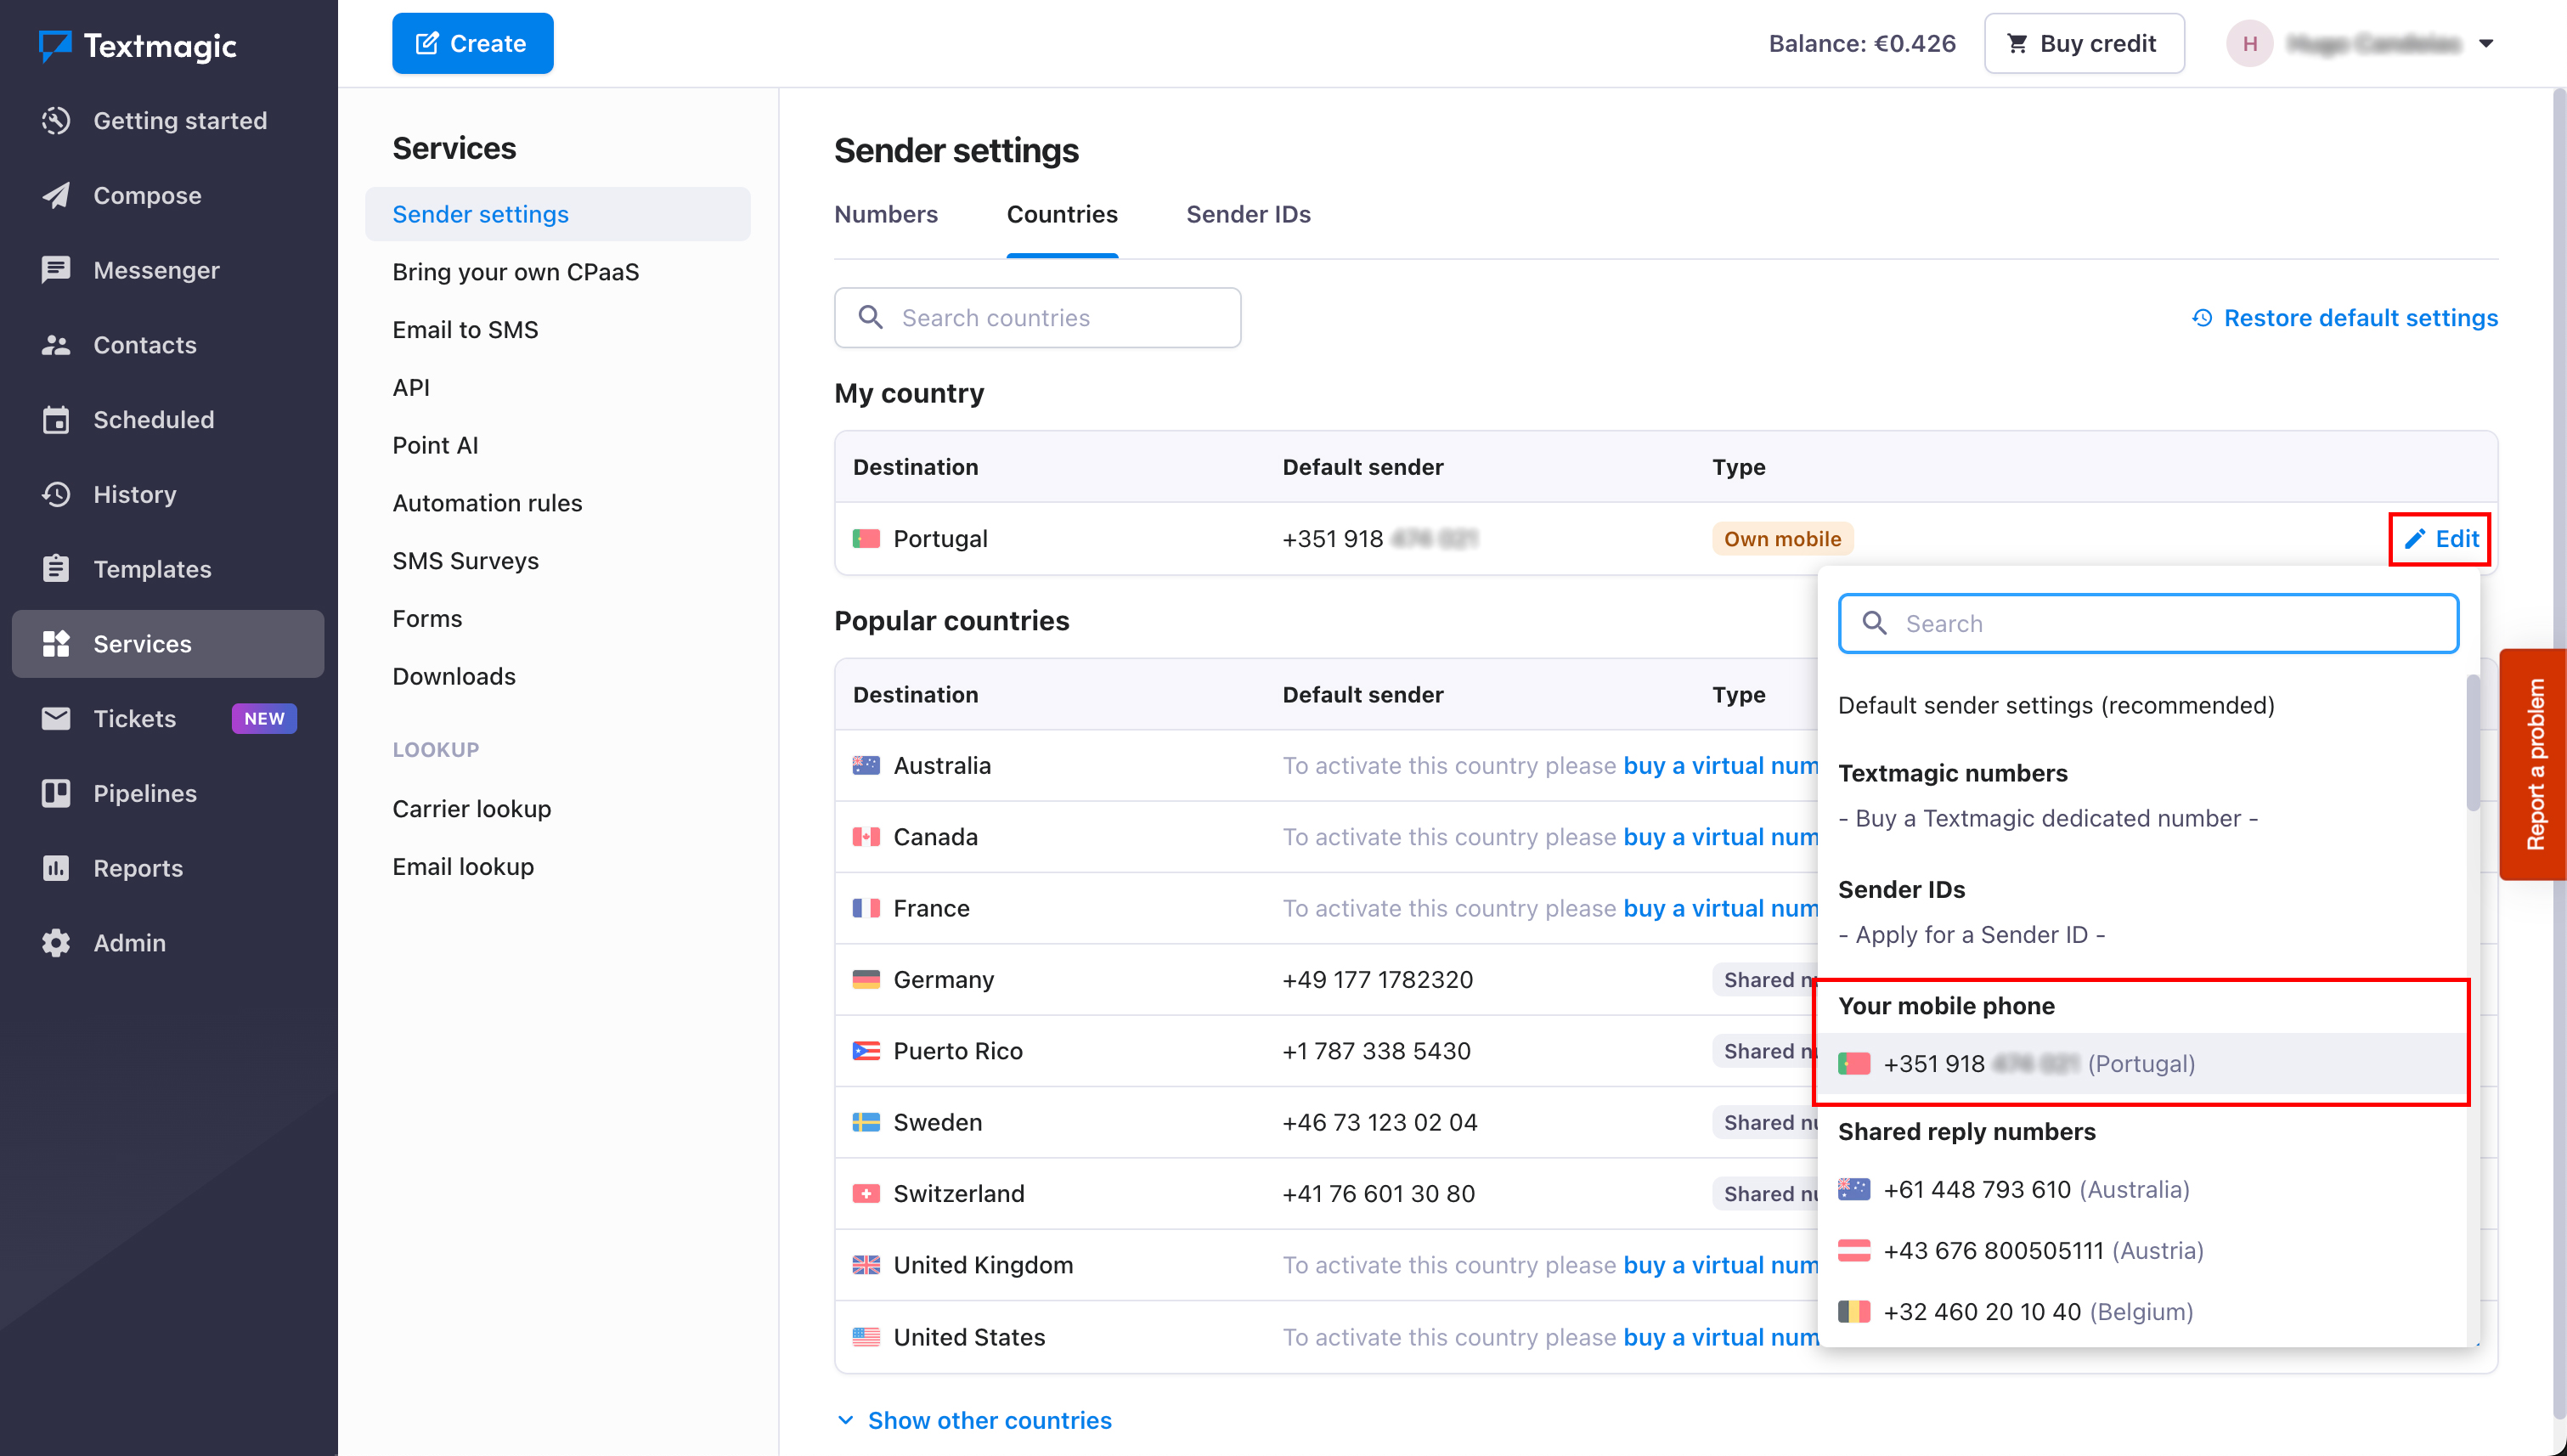
Task: Select Default sender settings (recommended)
Action: 2056,706
